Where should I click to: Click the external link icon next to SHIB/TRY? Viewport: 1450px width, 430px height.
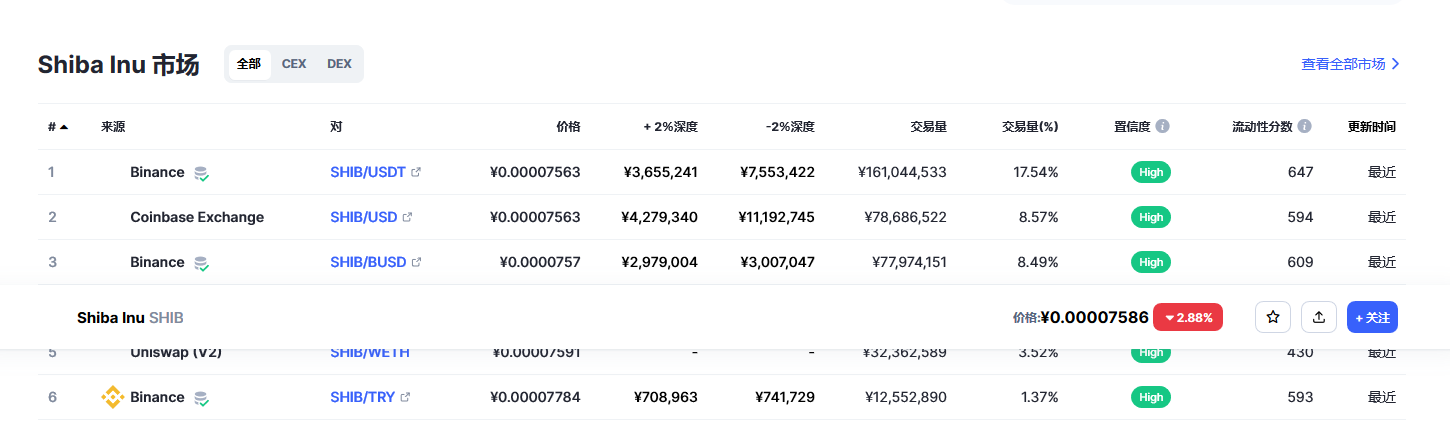405,397
